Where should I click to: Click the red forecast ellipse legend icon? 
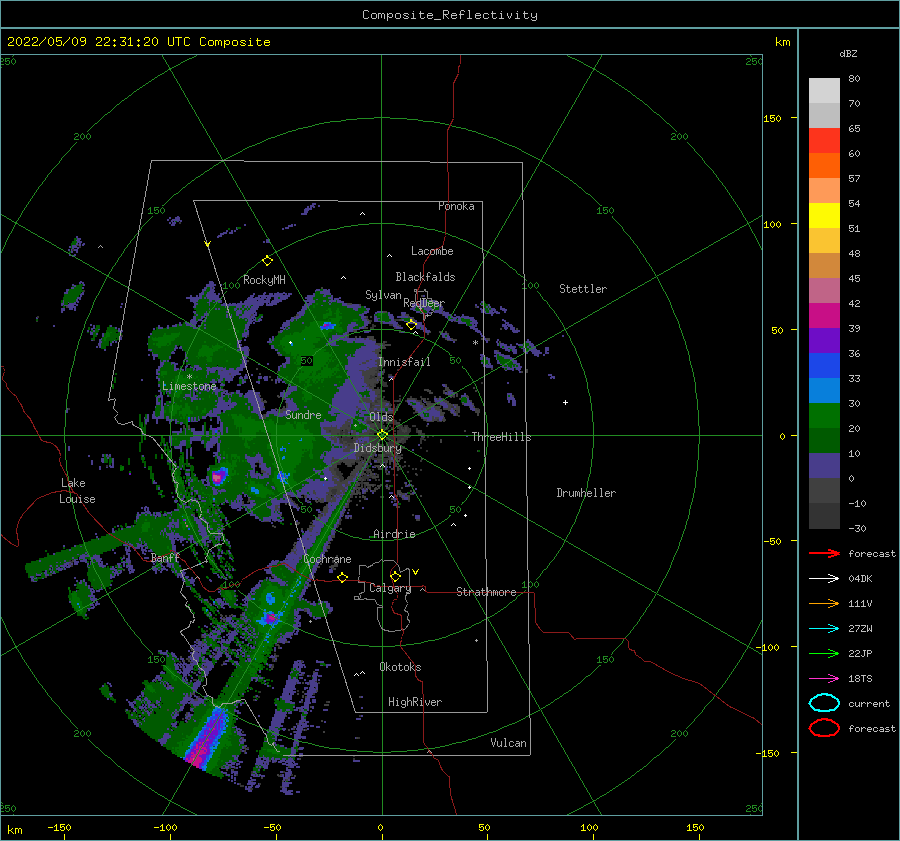point(824,728)
